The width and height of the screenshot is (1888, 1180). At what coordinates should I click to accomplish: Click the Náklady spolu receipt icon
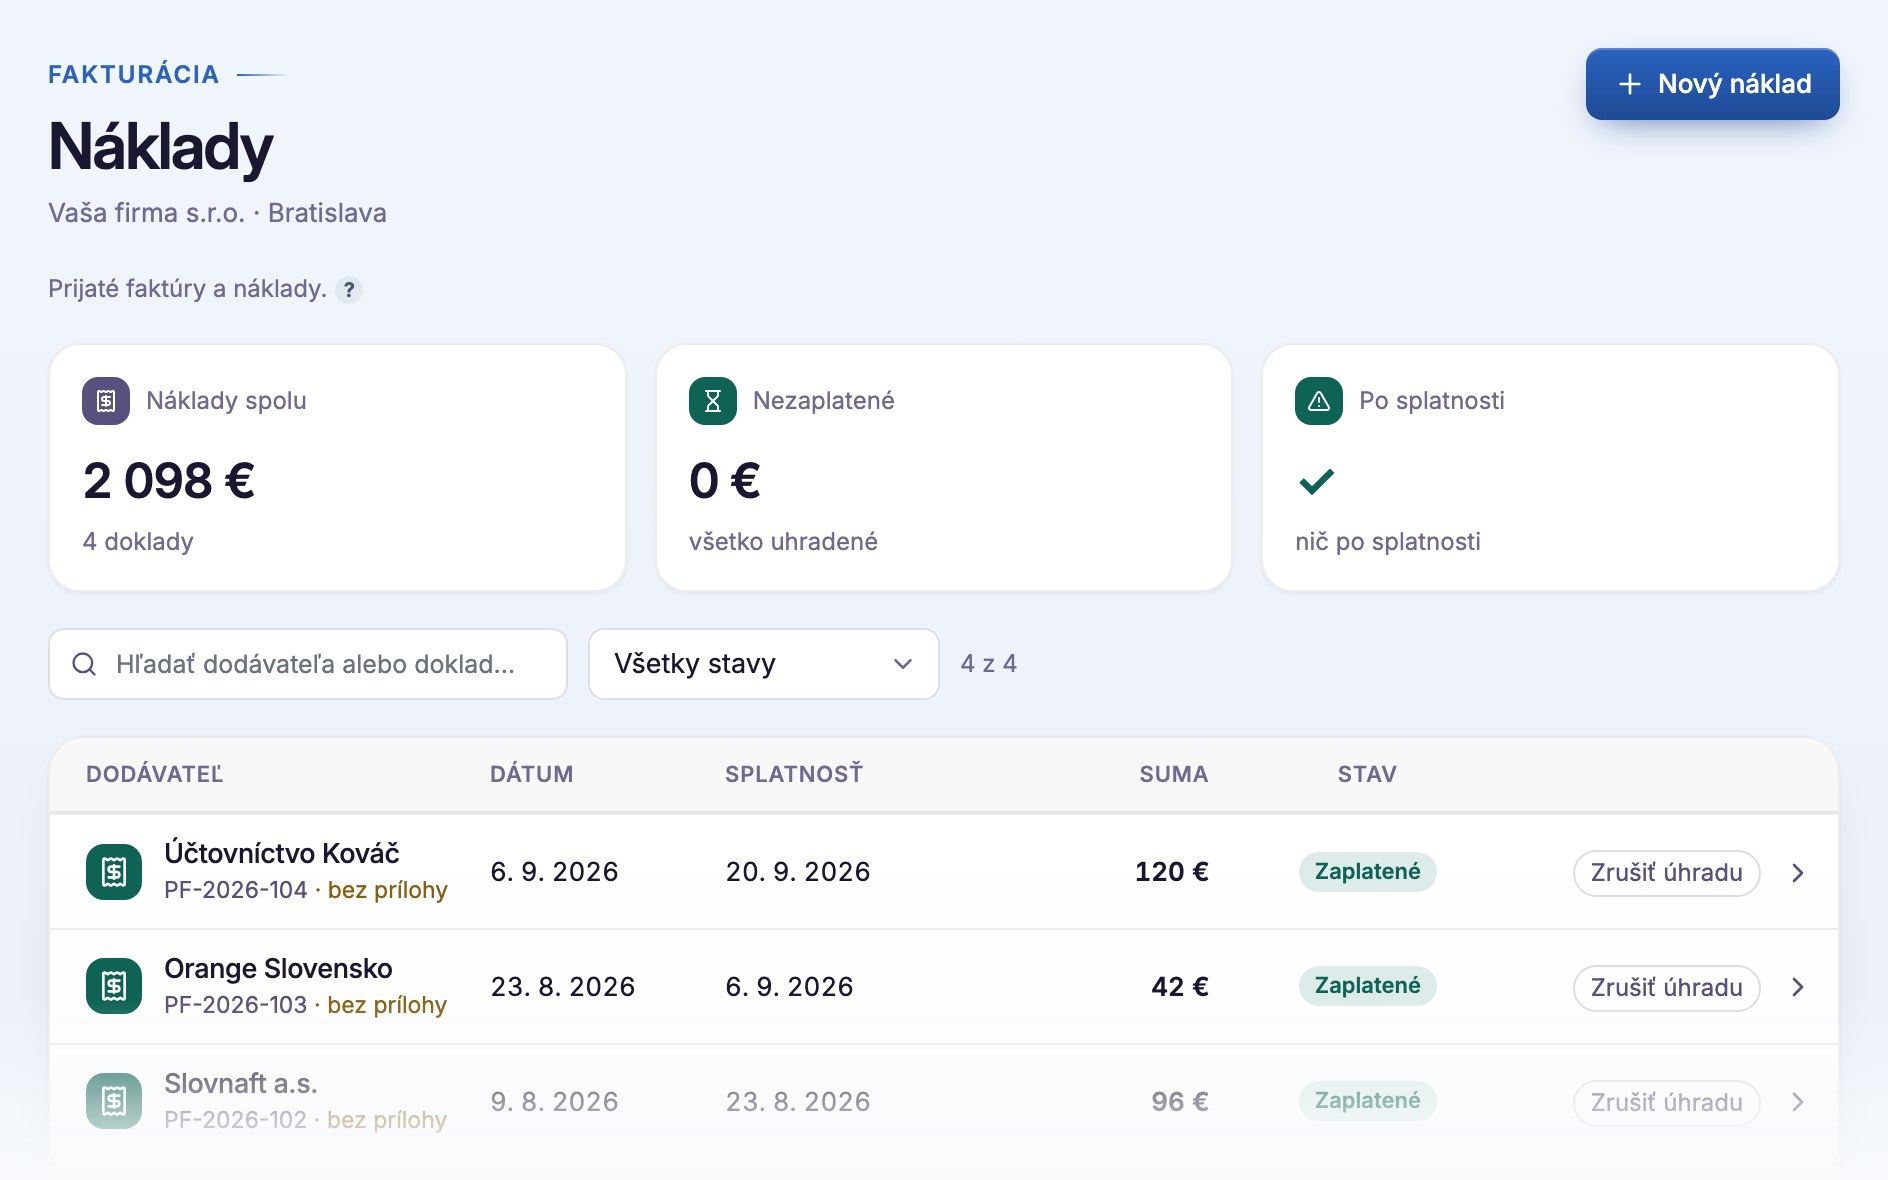tap(106, 401)
